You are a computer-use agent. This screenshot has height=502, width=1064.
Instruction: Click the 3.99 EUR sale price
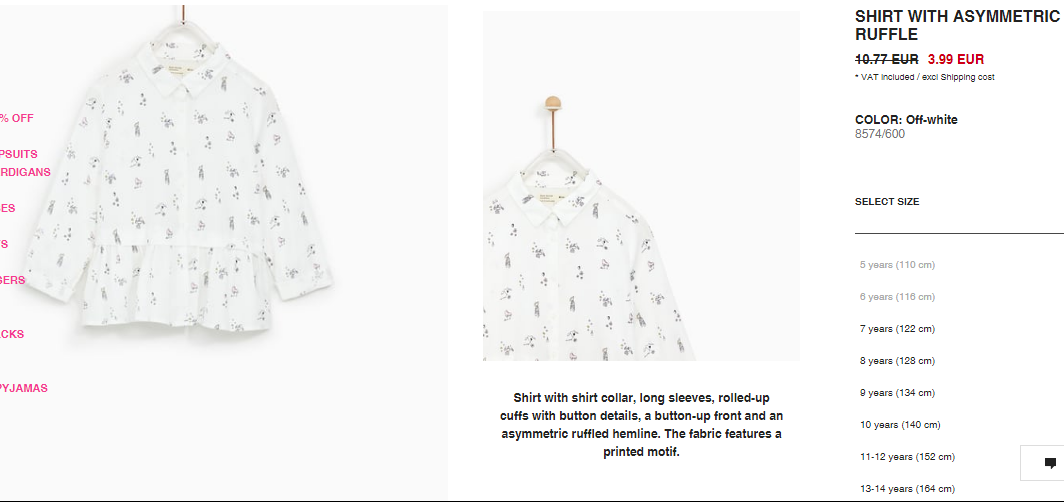point(955,59)
